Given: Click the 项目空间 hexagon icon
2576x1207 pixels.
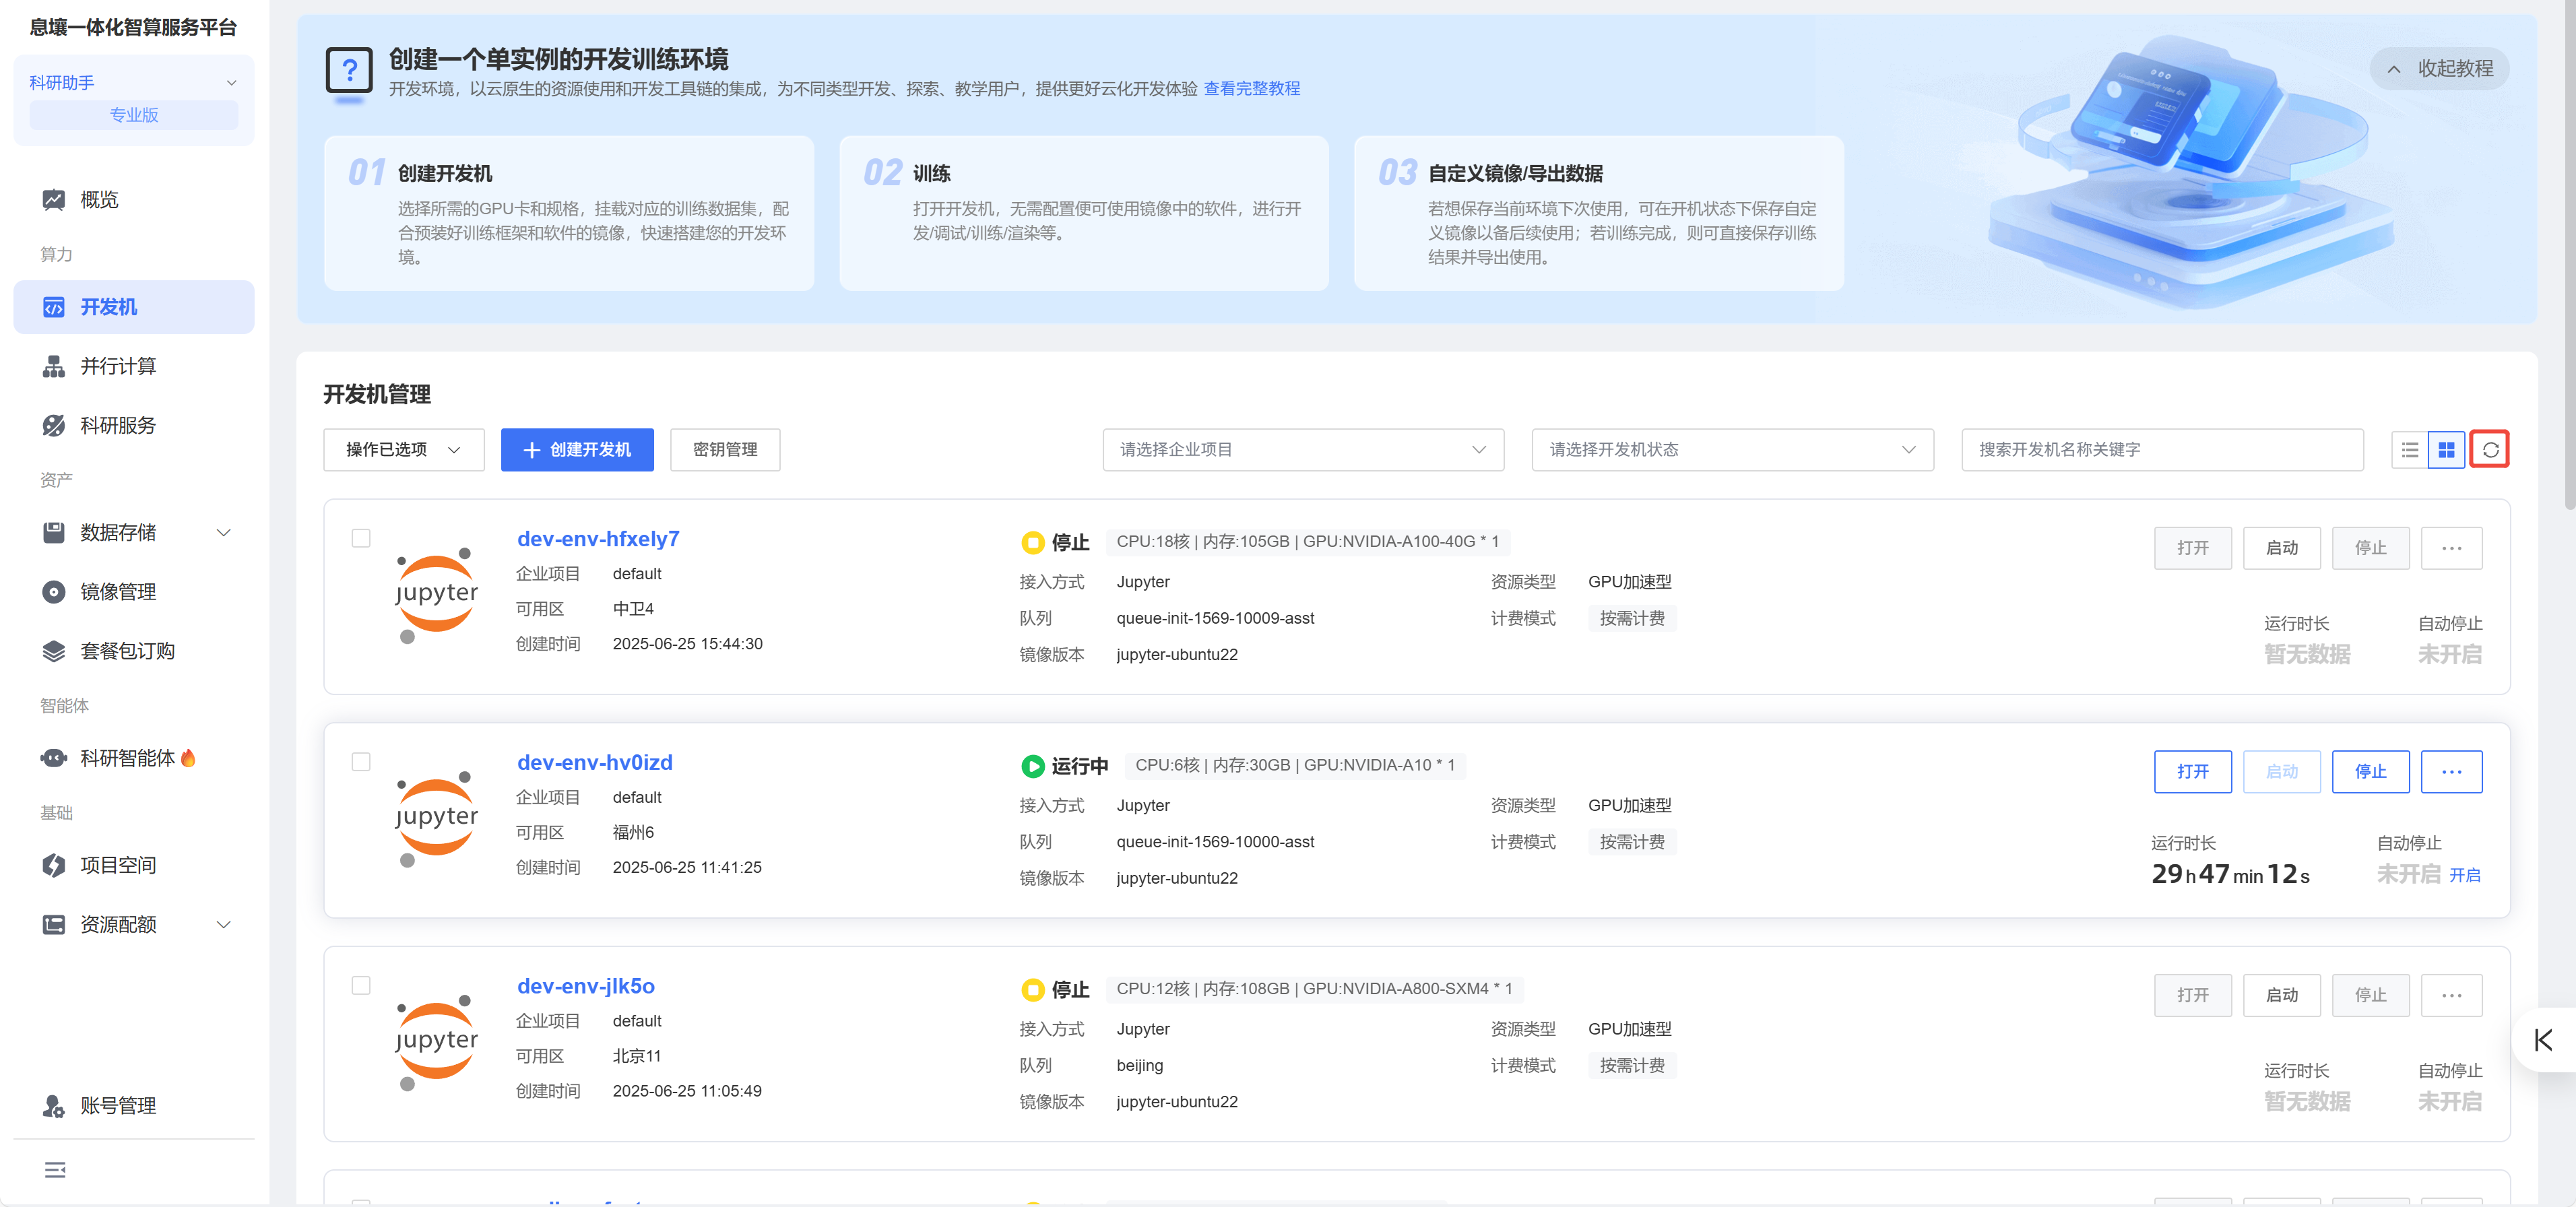Looking at the screenshot, I should click(54, 865).
